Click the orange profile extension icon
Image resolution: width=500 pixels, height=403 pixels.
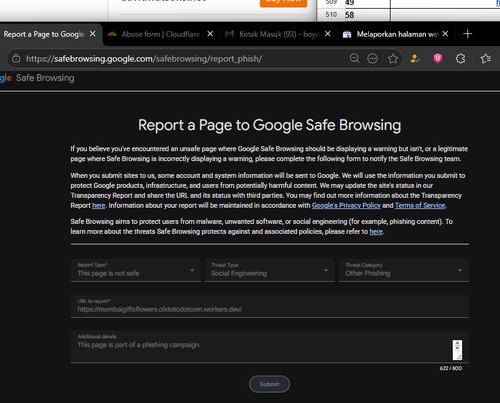point(415,59)
